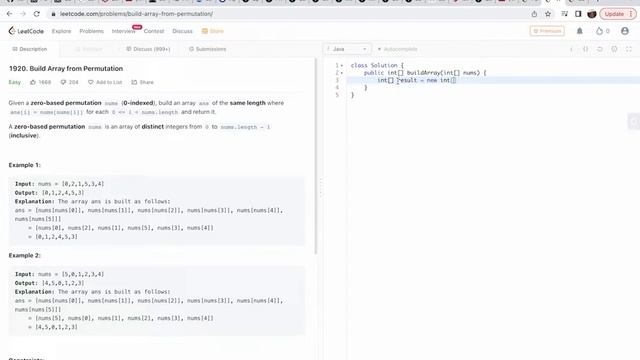Click the thumbs-up like icon
The width and height of the screenshot is (640, 360).
[x=33, y=82]
